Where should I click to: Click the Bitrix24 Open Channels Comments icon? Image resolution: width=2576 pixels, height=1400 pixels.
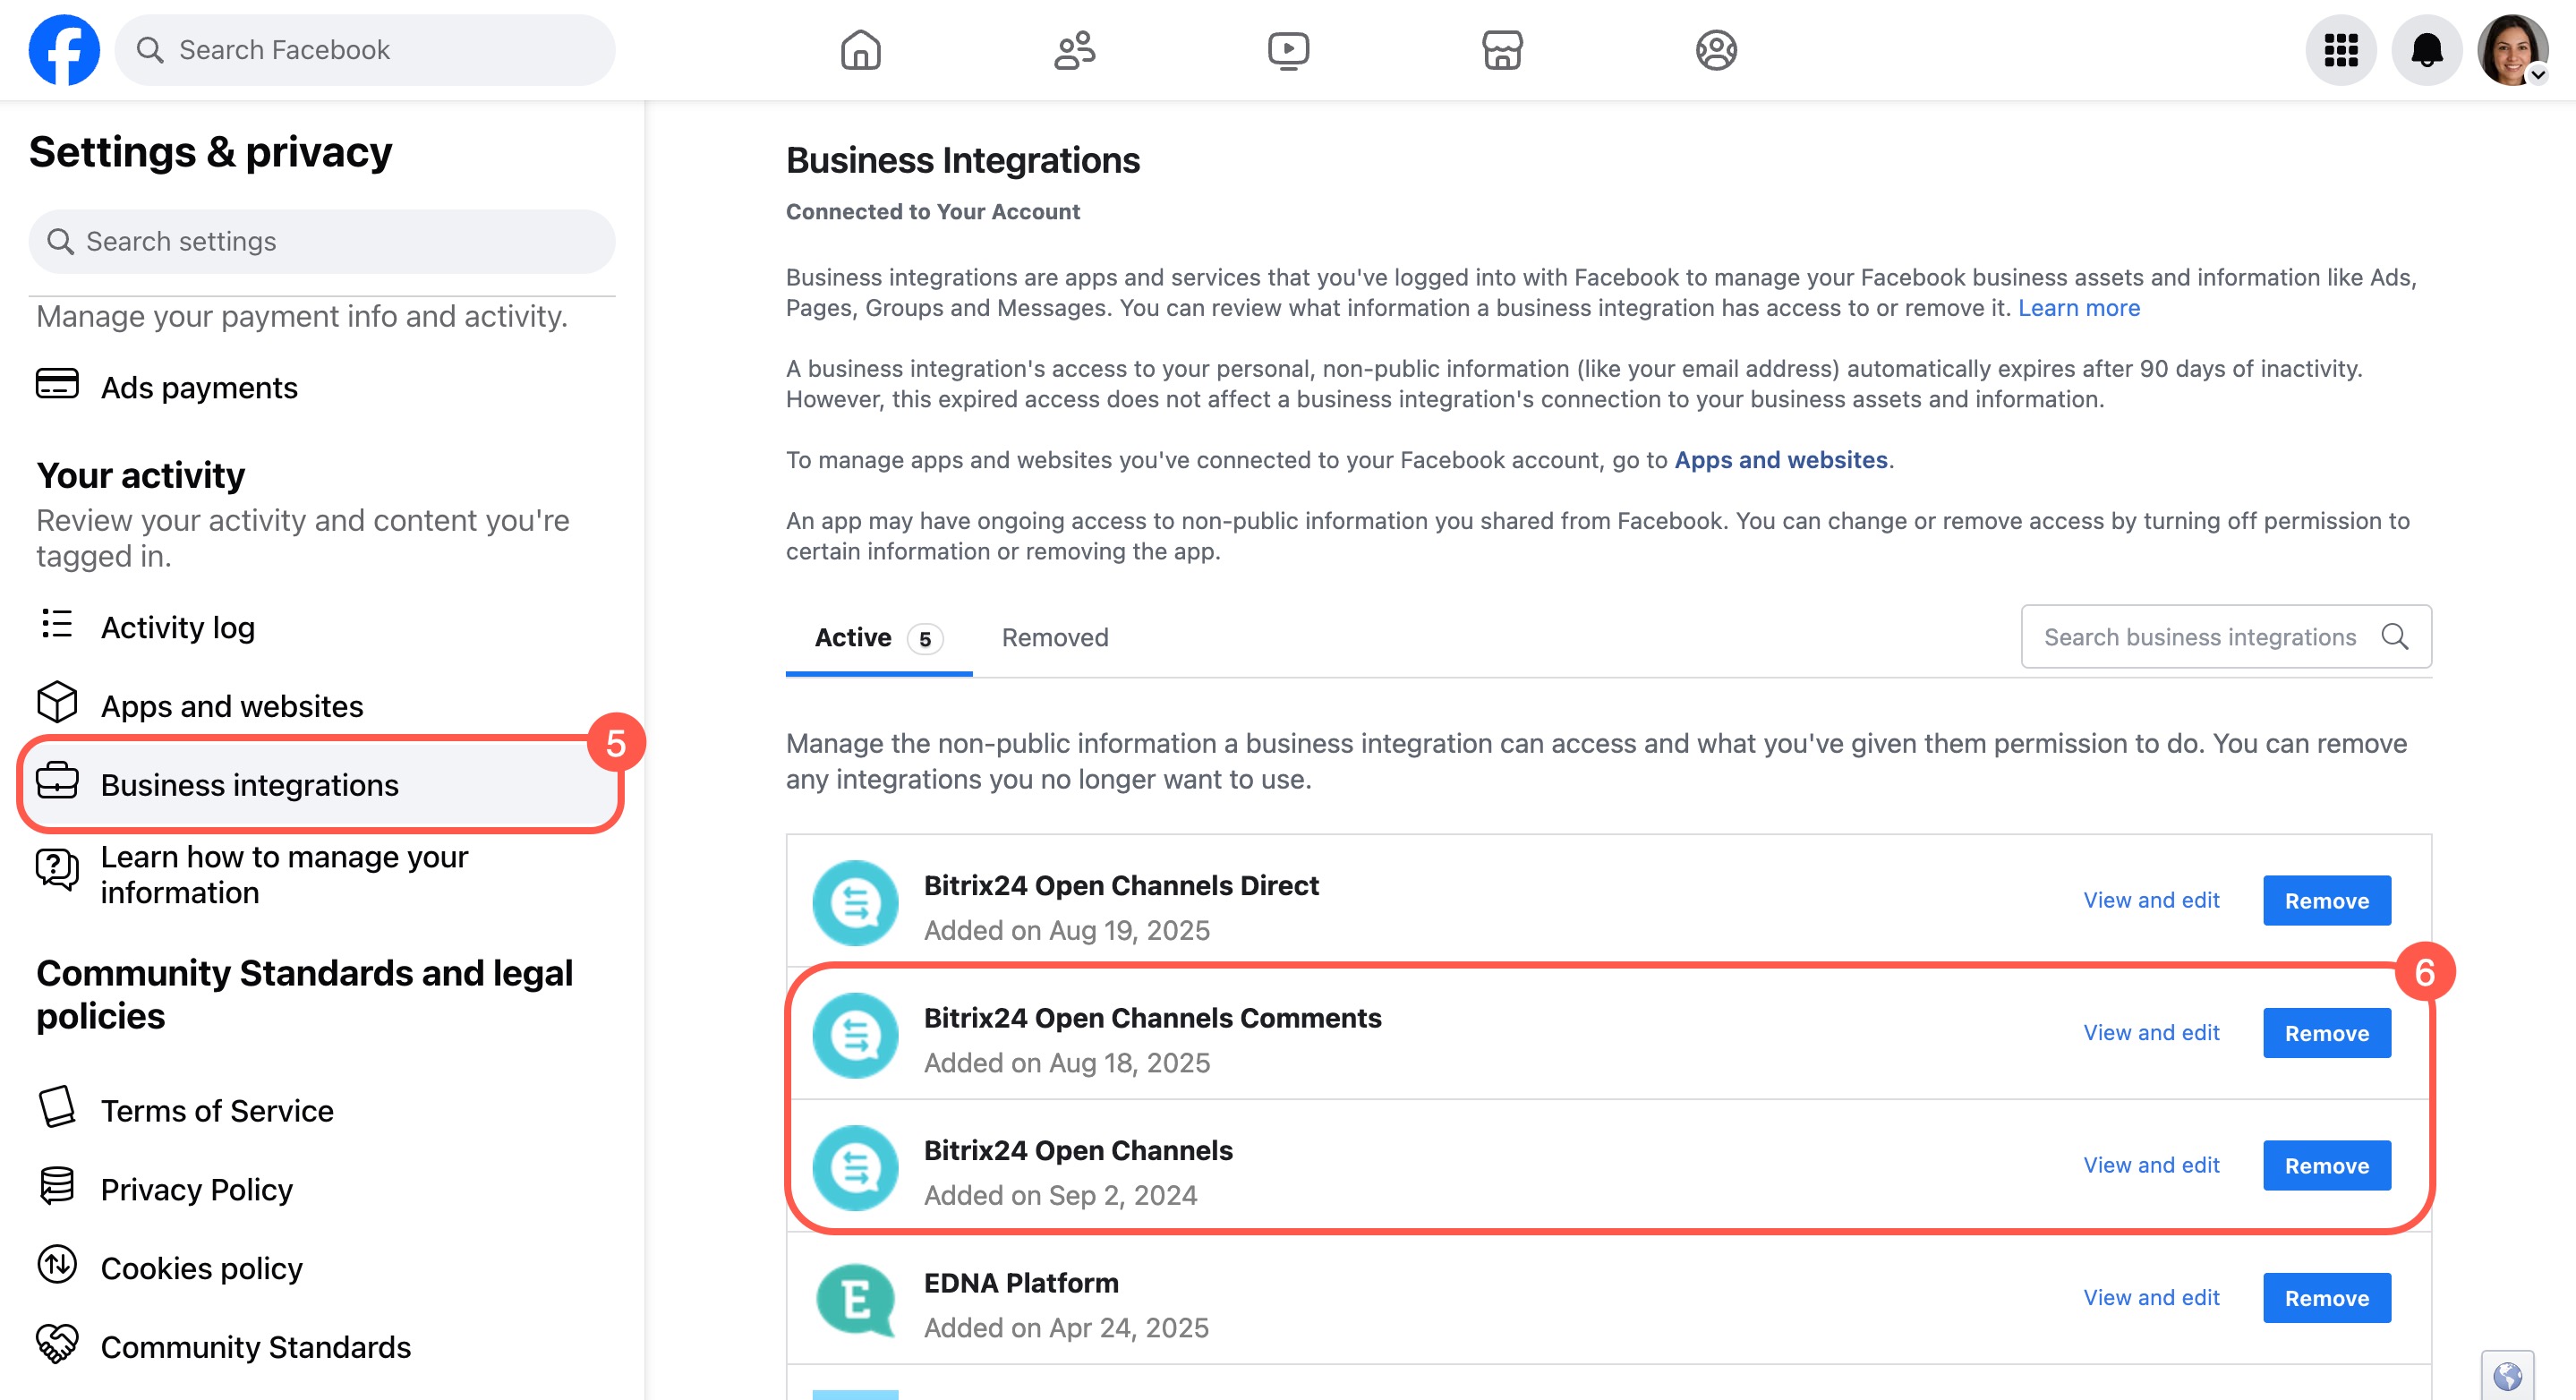[856, 1035]
